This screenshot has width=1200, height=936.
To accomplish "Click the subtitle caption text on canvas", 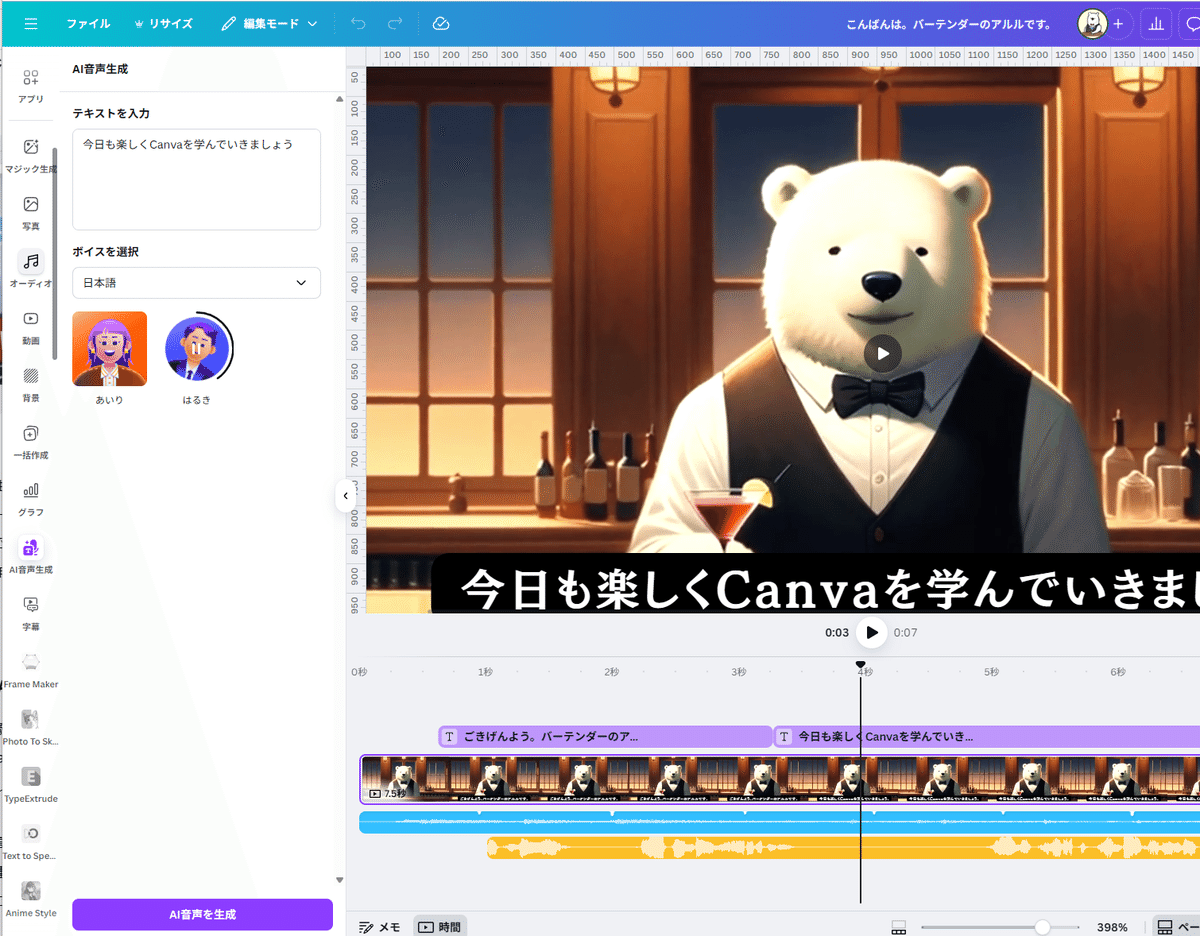I will coord(830,591).
